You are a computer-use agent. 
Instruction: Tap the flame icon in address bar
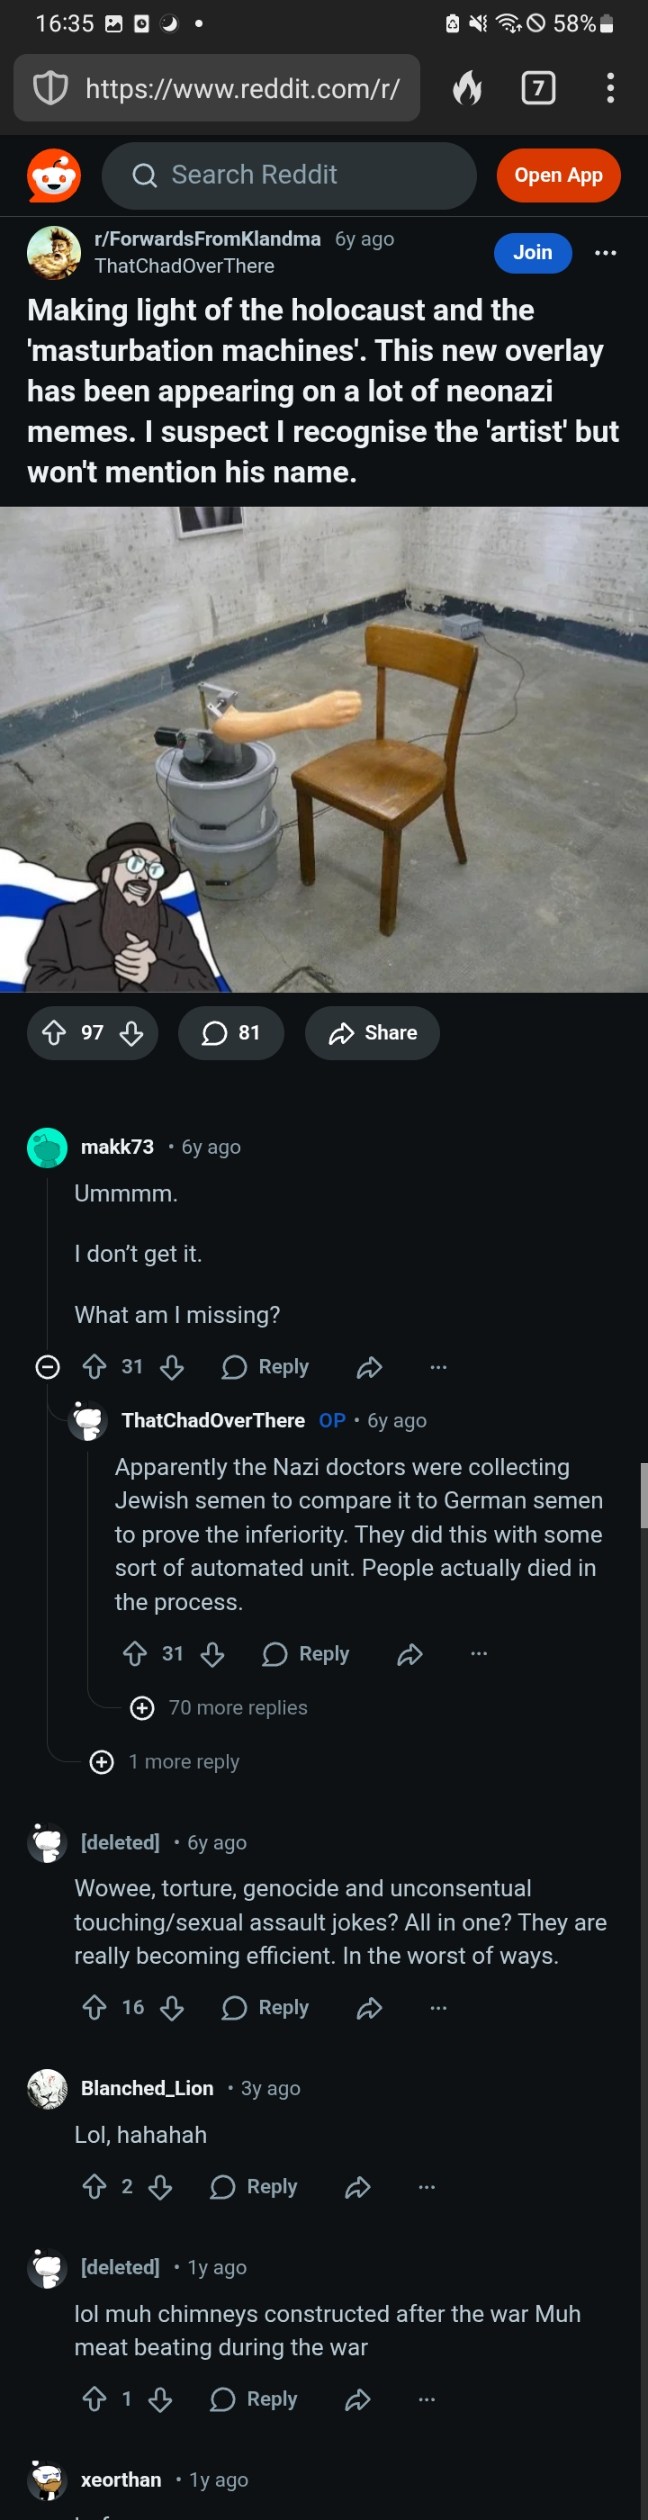tap(467, 89)
